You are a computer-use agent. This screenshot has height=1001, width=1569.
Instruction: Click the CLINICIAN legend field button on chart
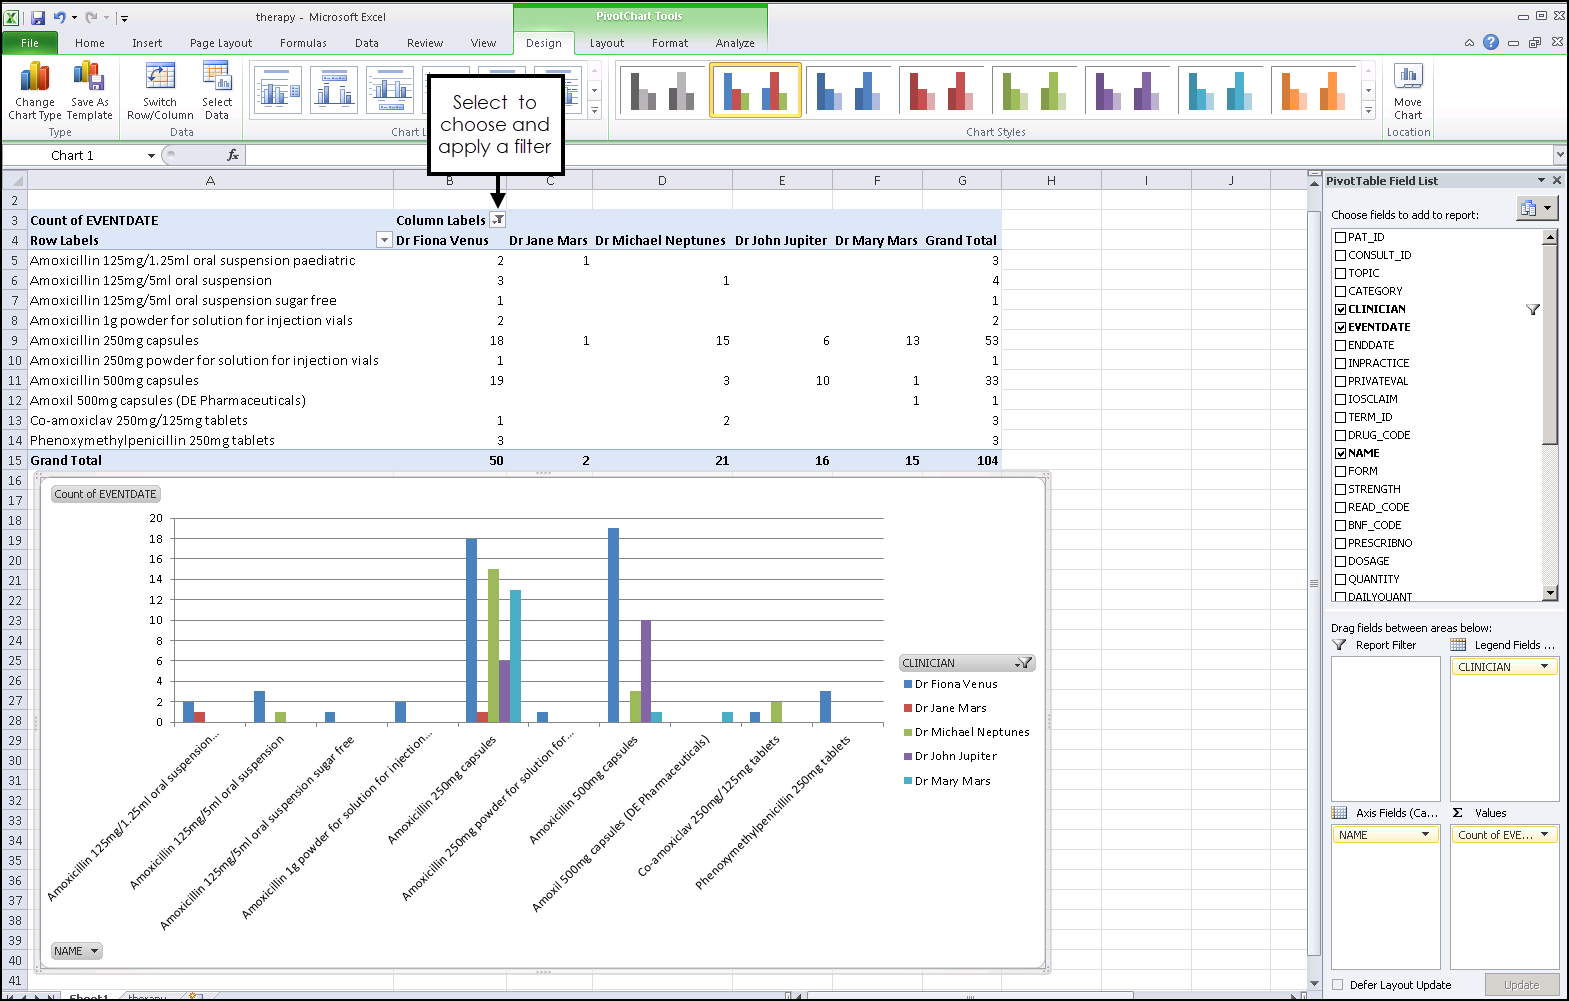966,663
